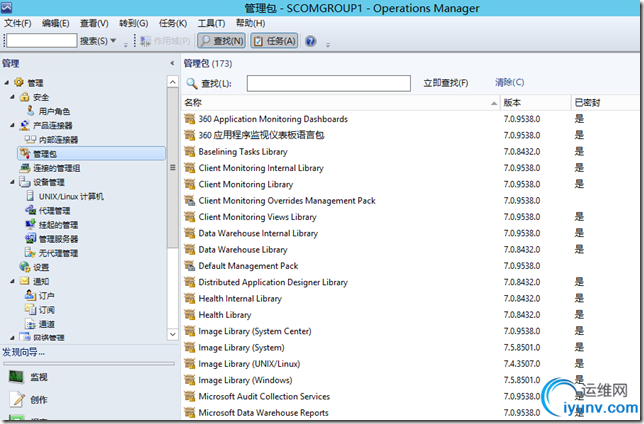Open 连接的管理组 icon in tree

point(25,168)
